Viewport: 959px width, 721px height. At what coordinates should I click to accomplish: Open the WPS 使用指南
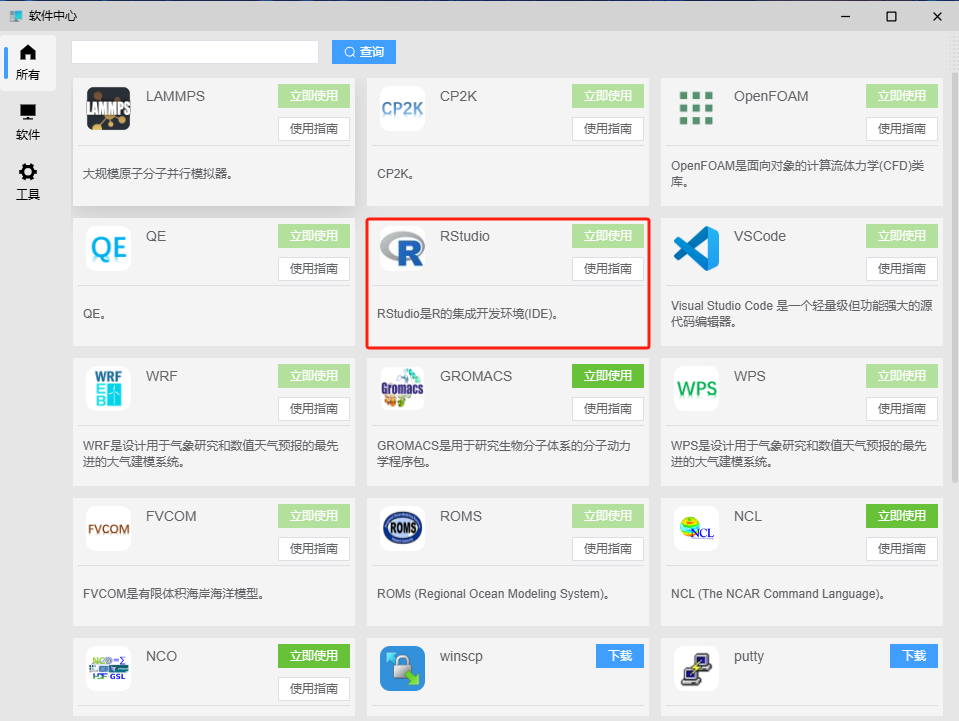tap(902, 409)
